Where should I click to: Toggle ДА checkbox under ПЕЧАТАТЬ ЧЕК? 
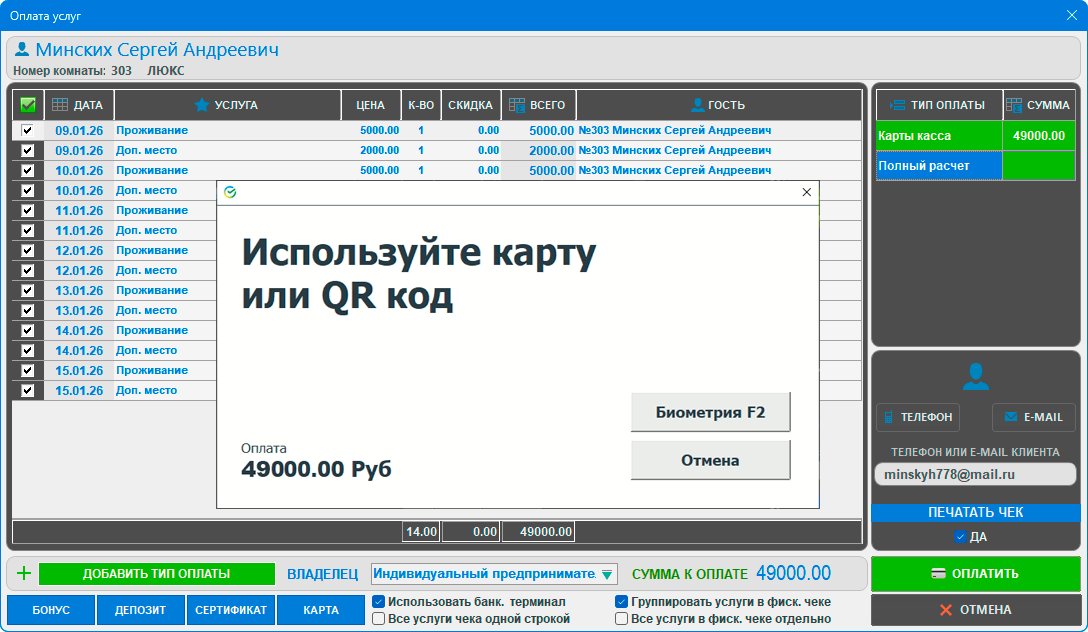click(960, 536)
